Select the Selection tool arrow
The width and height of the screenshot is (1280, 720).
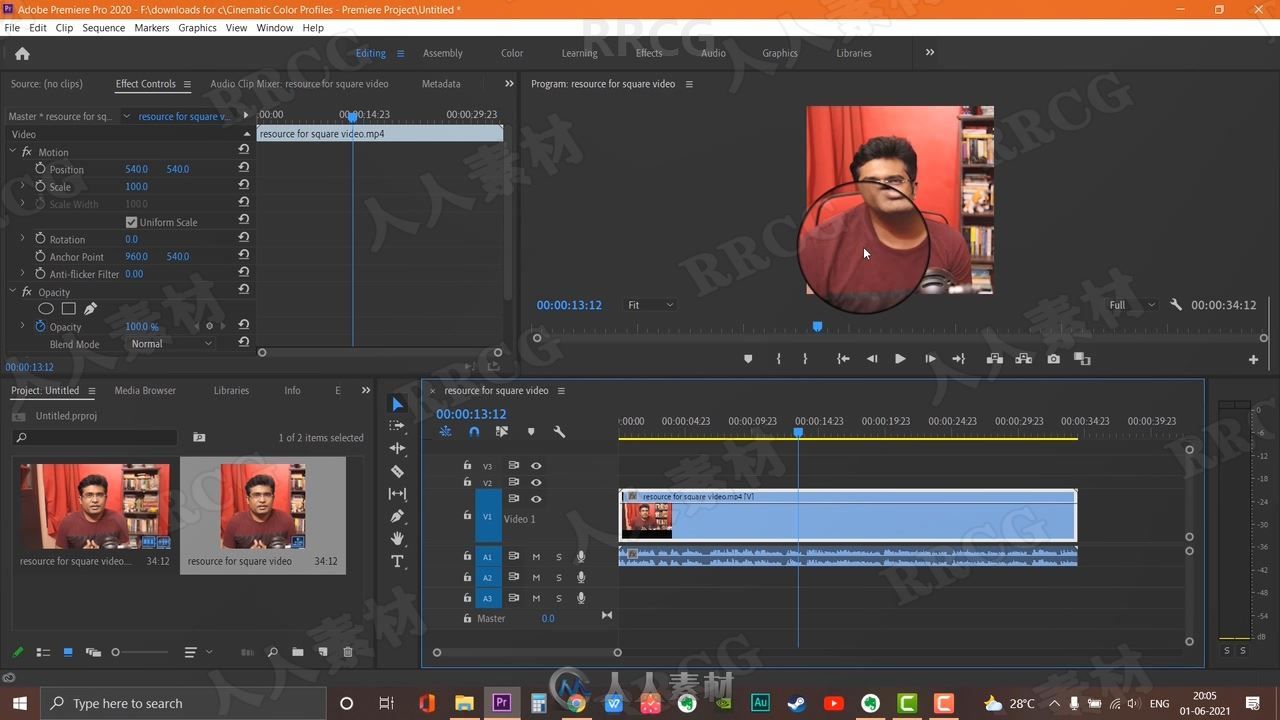coord(397,403)
